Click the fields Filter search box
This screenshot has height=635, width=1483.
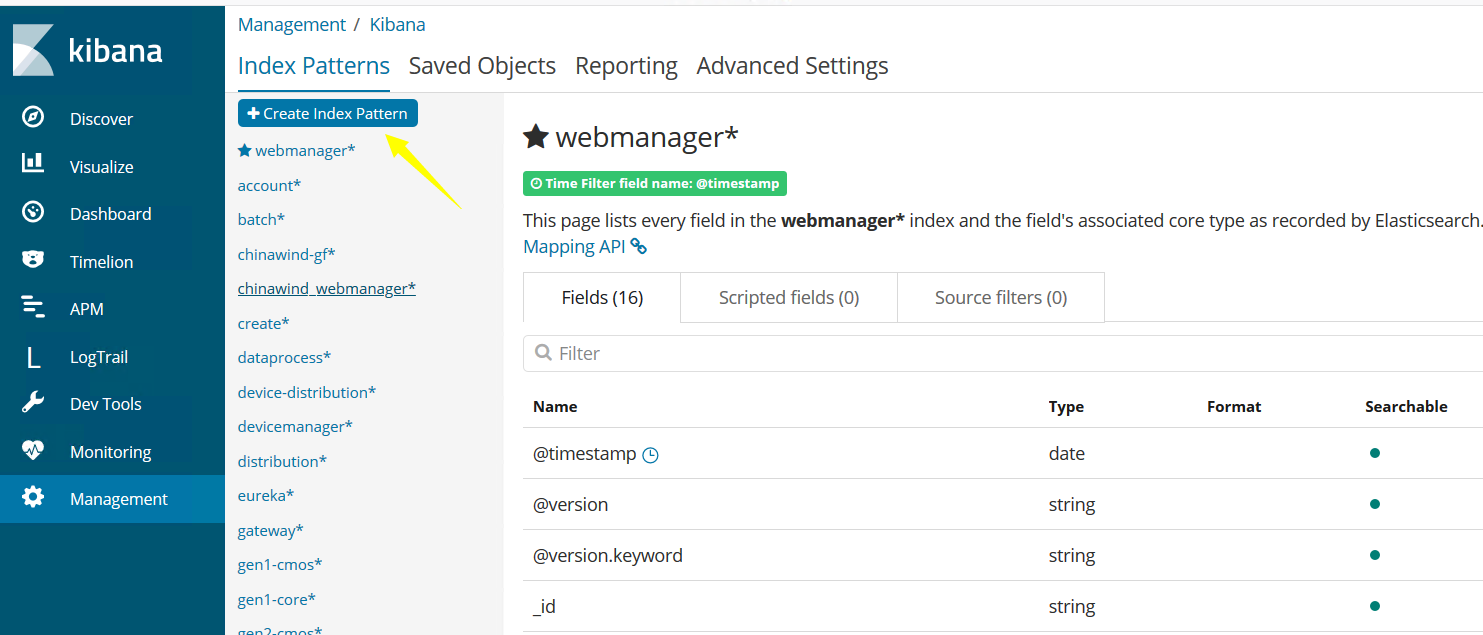point(1000,353)
